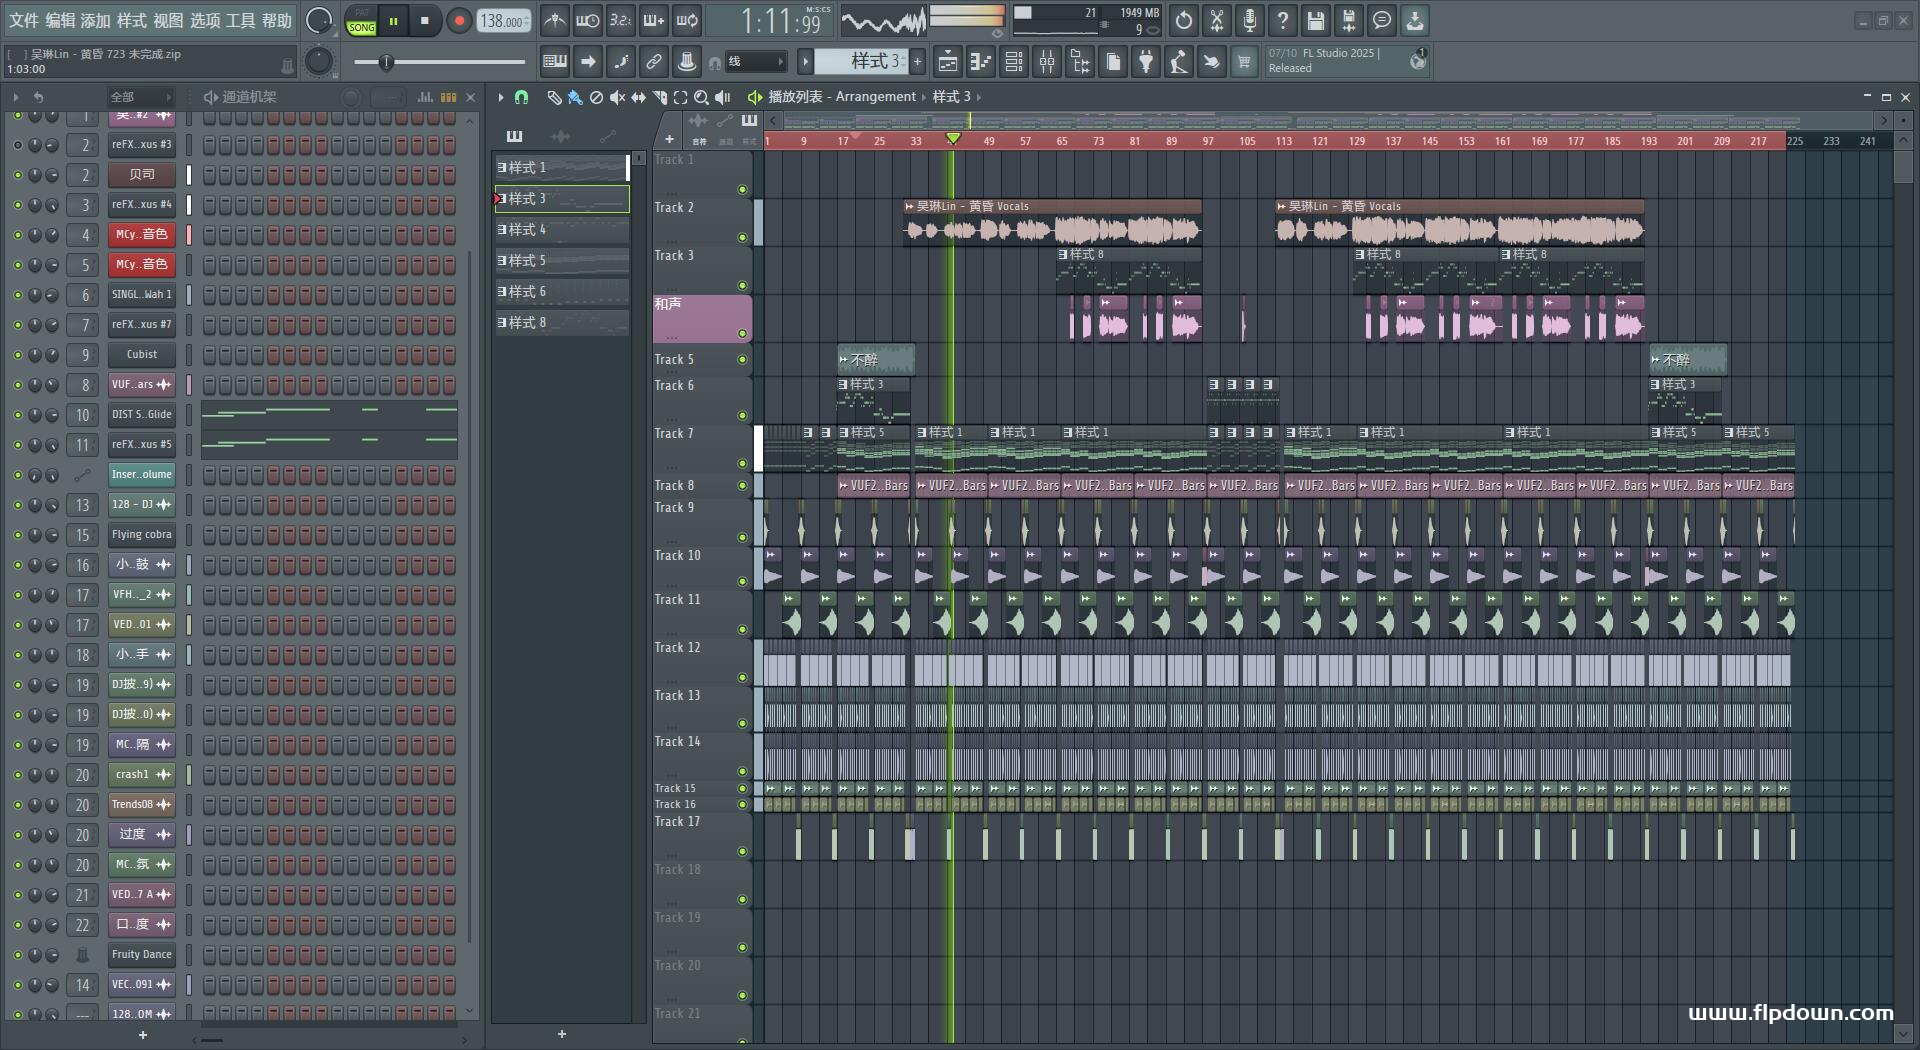Open the channel rack options arrow
This screenshot has height=1050, width=1920.
tap(15, 97)
